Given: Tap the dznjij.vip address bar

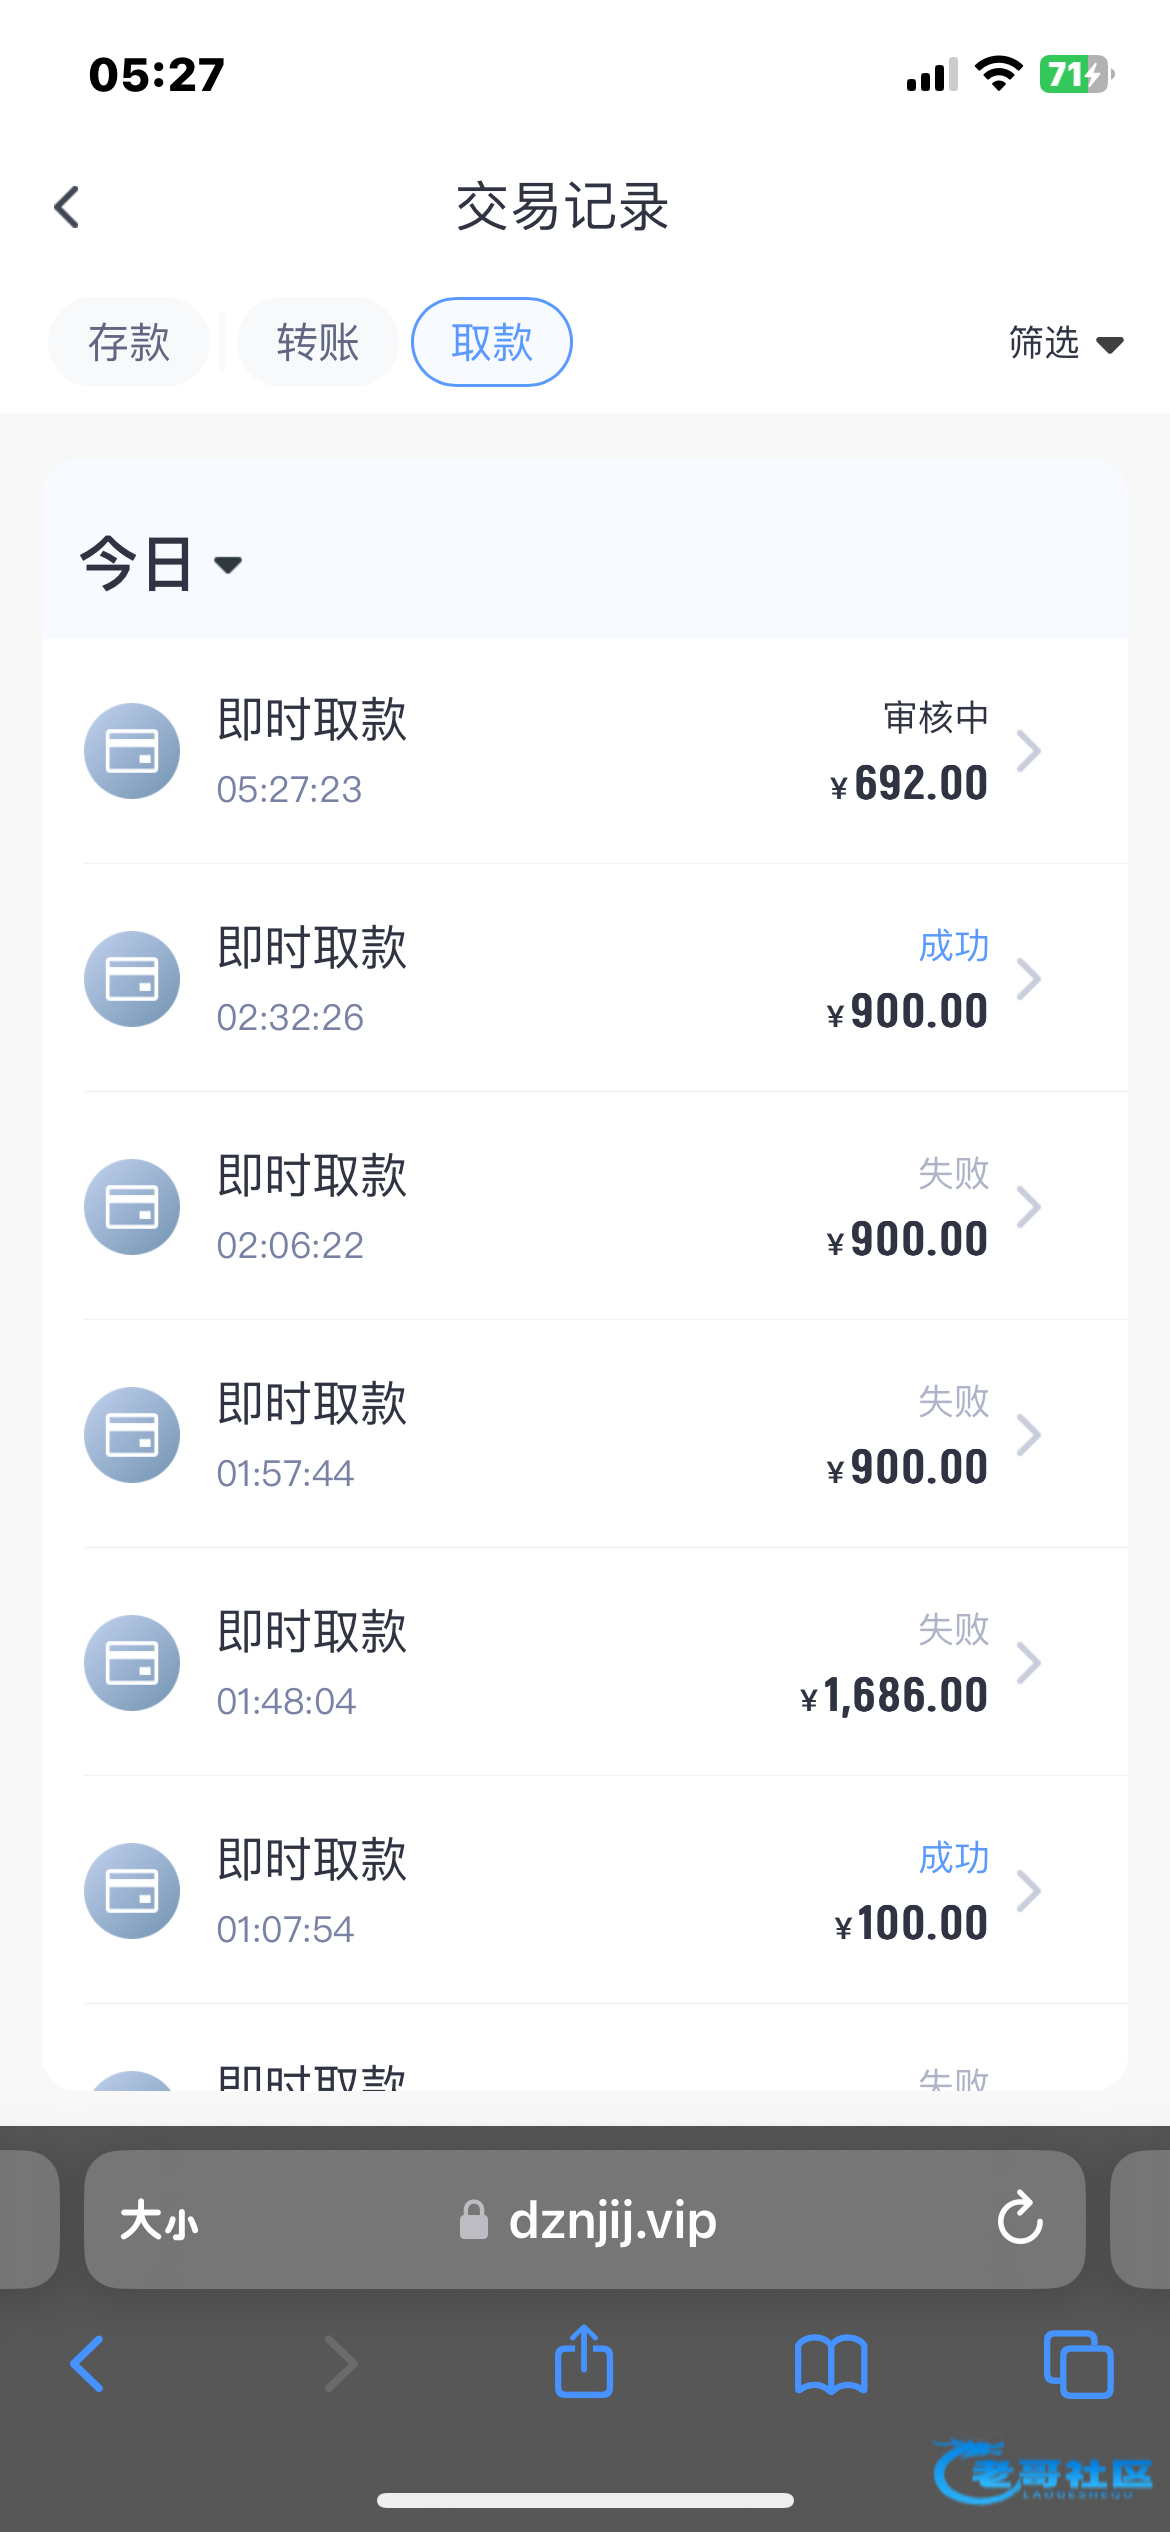Looking at the screenshot, I should [x=612, y=2221].
